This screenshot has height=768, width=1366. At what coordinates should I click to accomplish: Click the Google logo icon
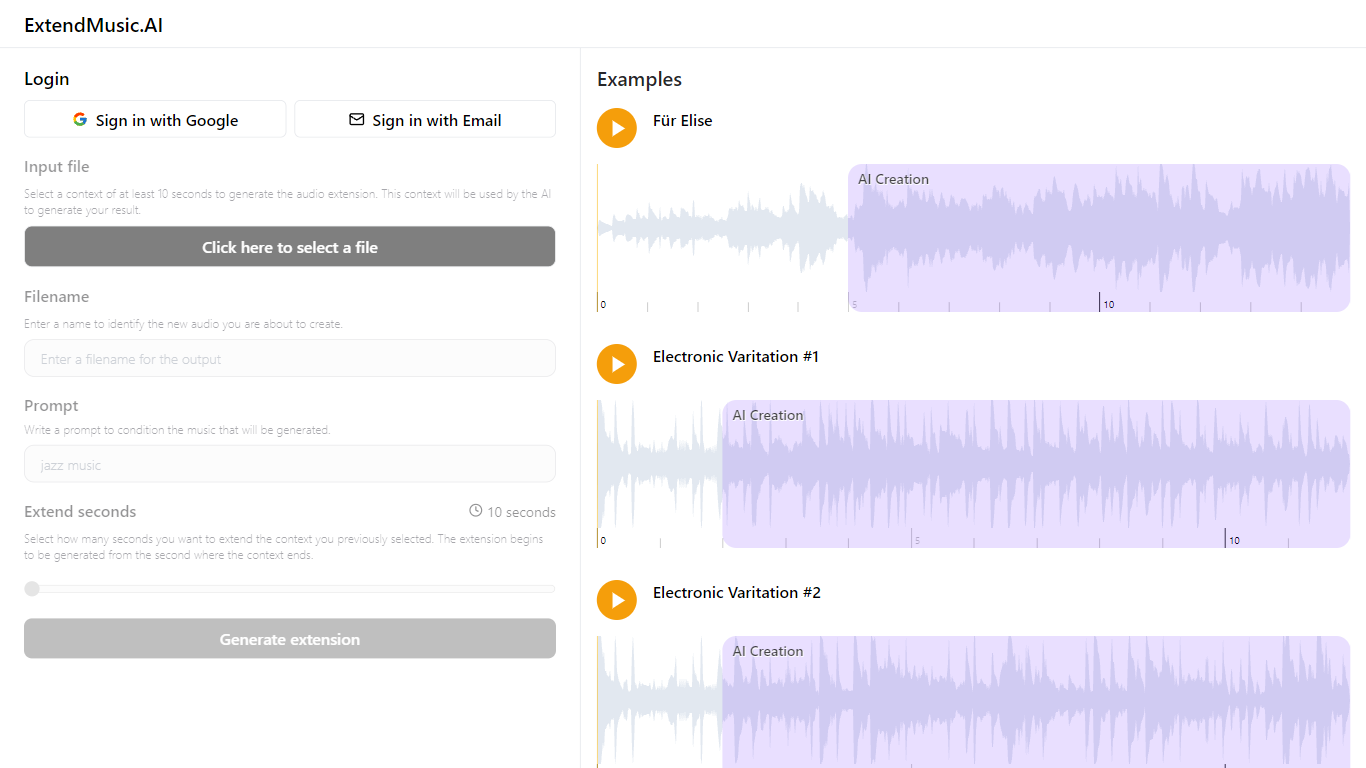80,119
